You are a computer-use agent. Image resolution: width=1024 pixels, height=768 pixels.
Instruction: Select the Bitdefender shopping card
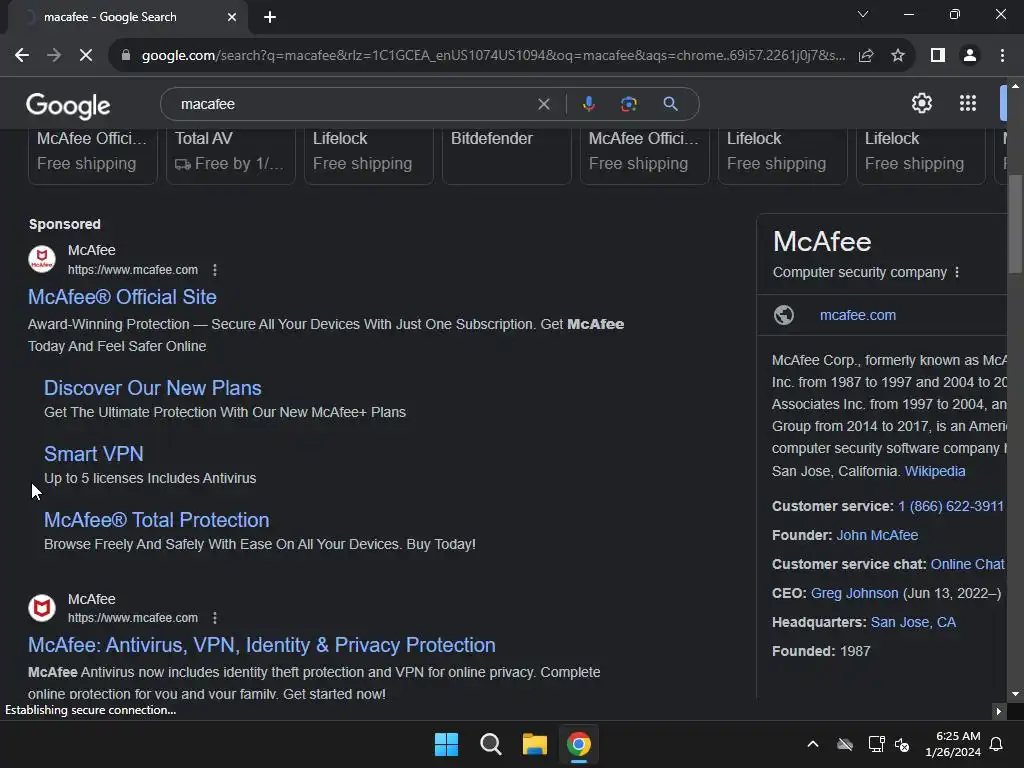[506, 156]
